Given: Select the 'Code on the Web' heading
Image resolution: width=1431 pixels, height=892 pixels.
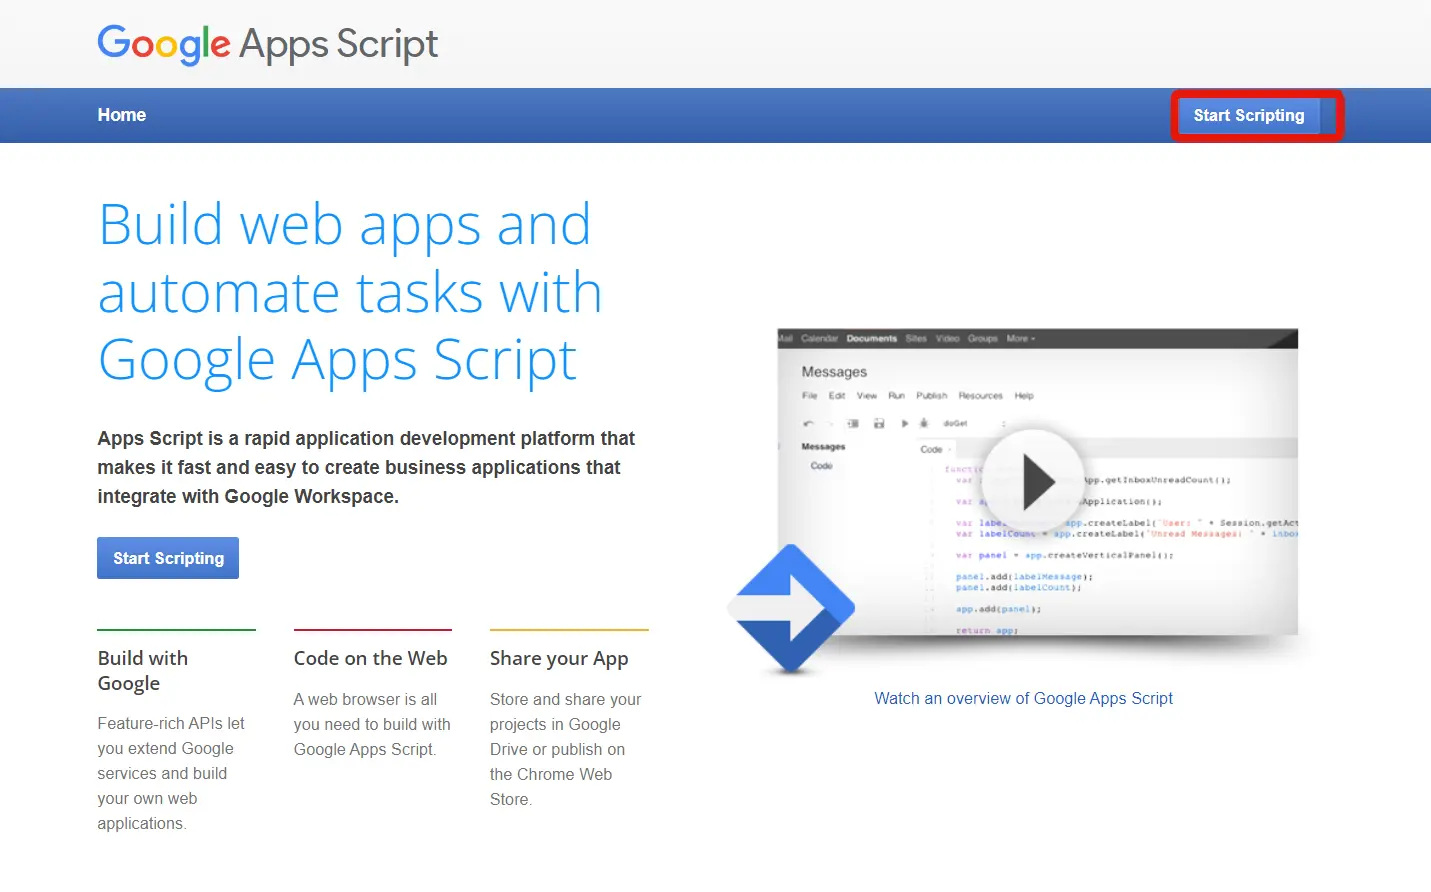Looking at the screenshot, I should tap(370, 658).
